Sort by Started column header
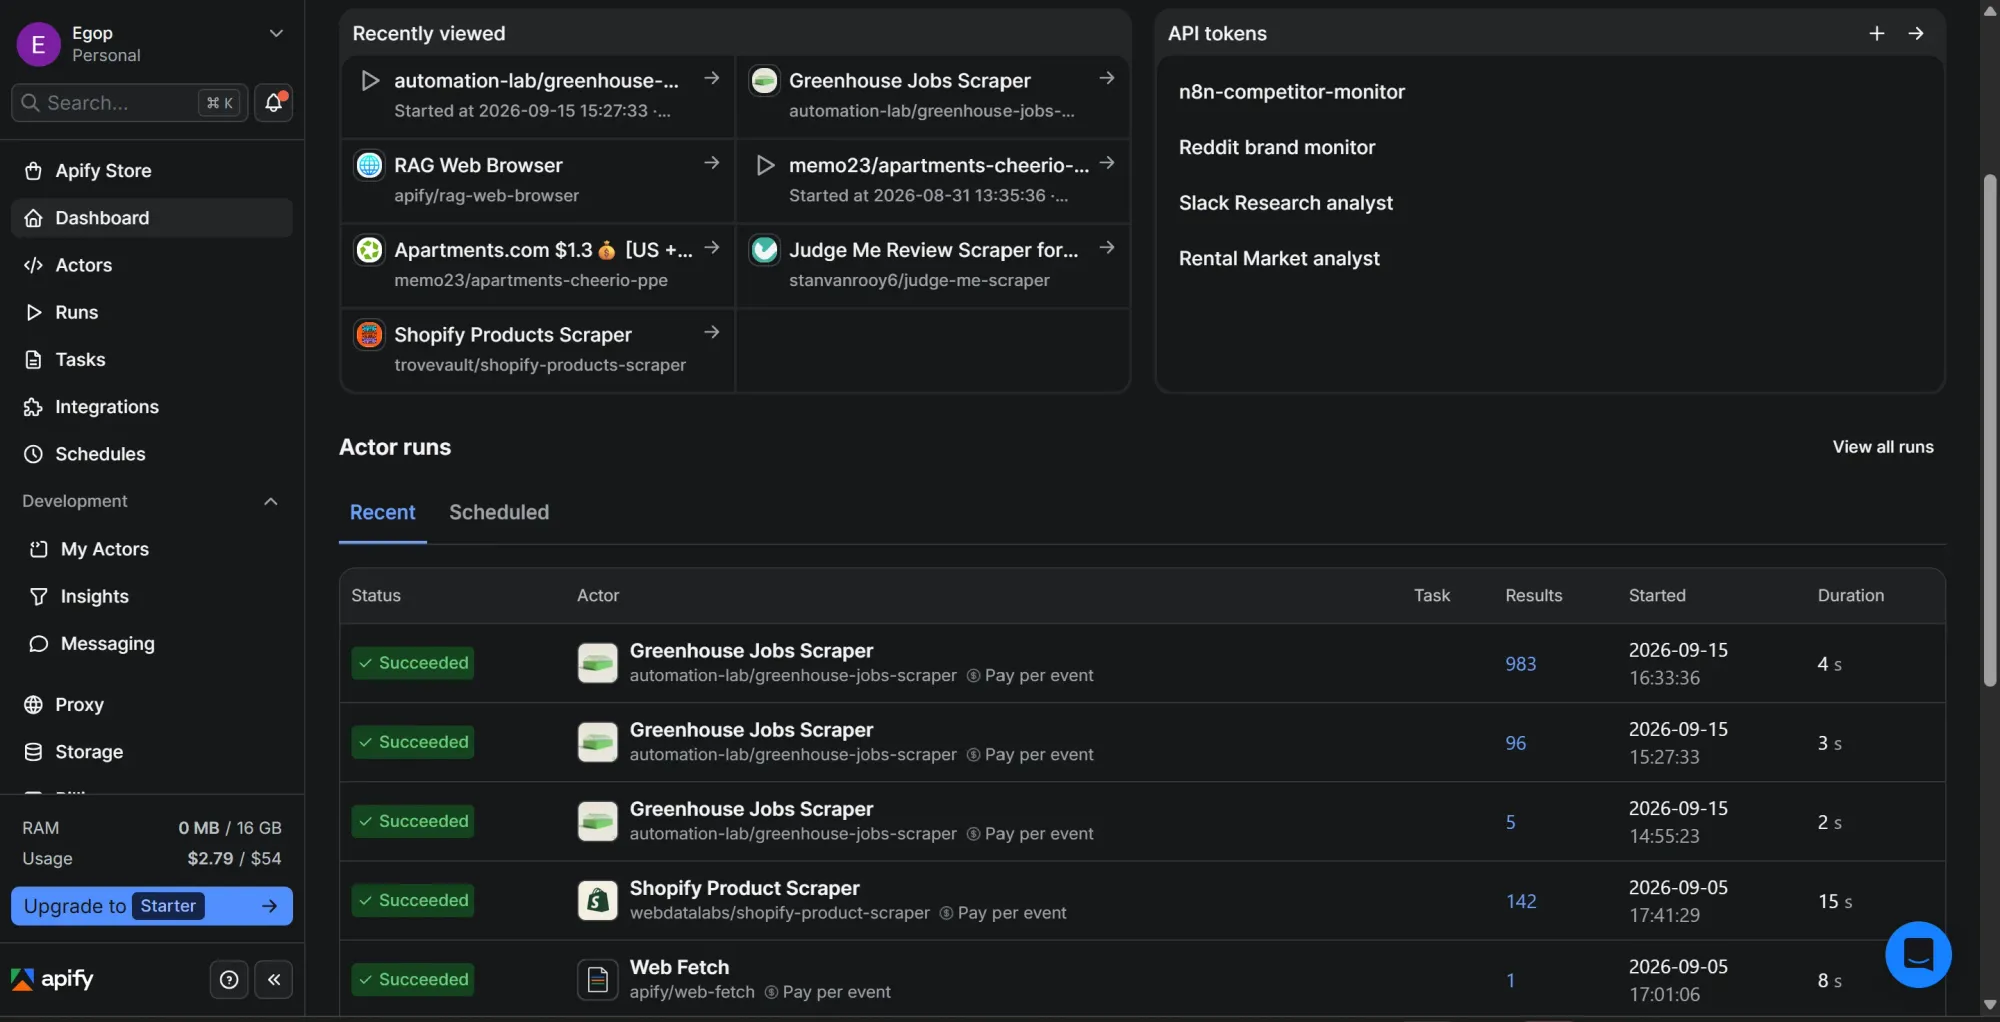The image size is (2000, 1022). click(1656, 596)
